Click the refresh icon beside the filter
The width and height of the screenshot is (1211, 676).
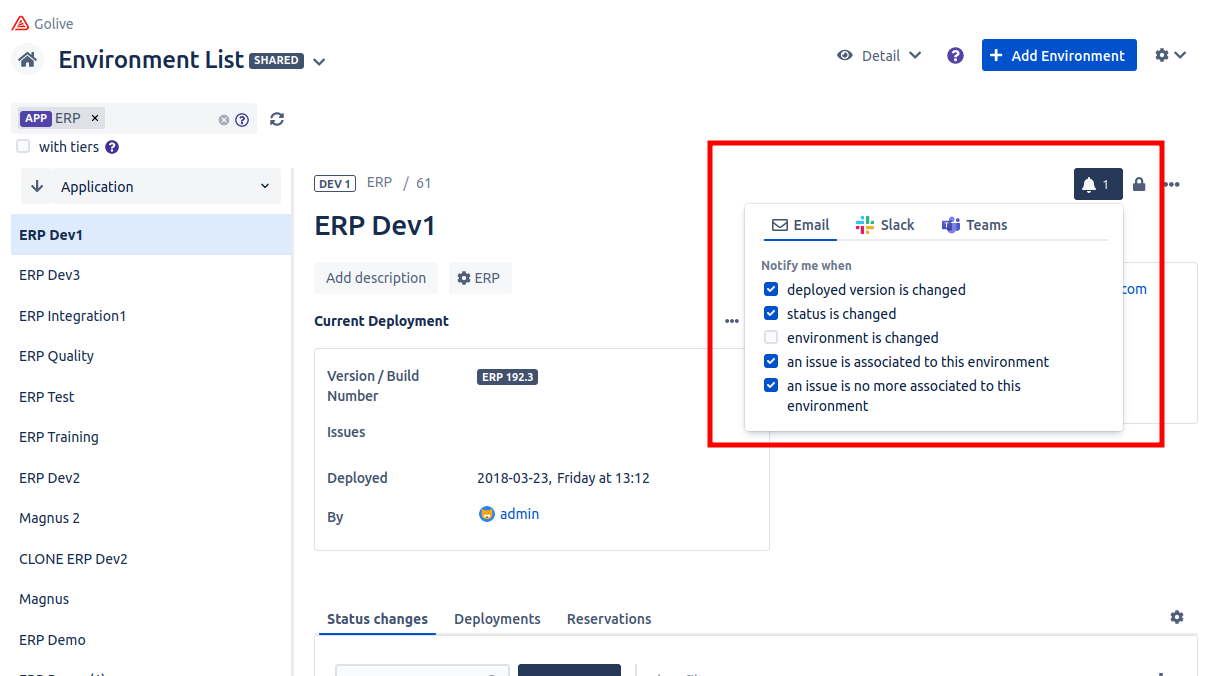(277, 119)
